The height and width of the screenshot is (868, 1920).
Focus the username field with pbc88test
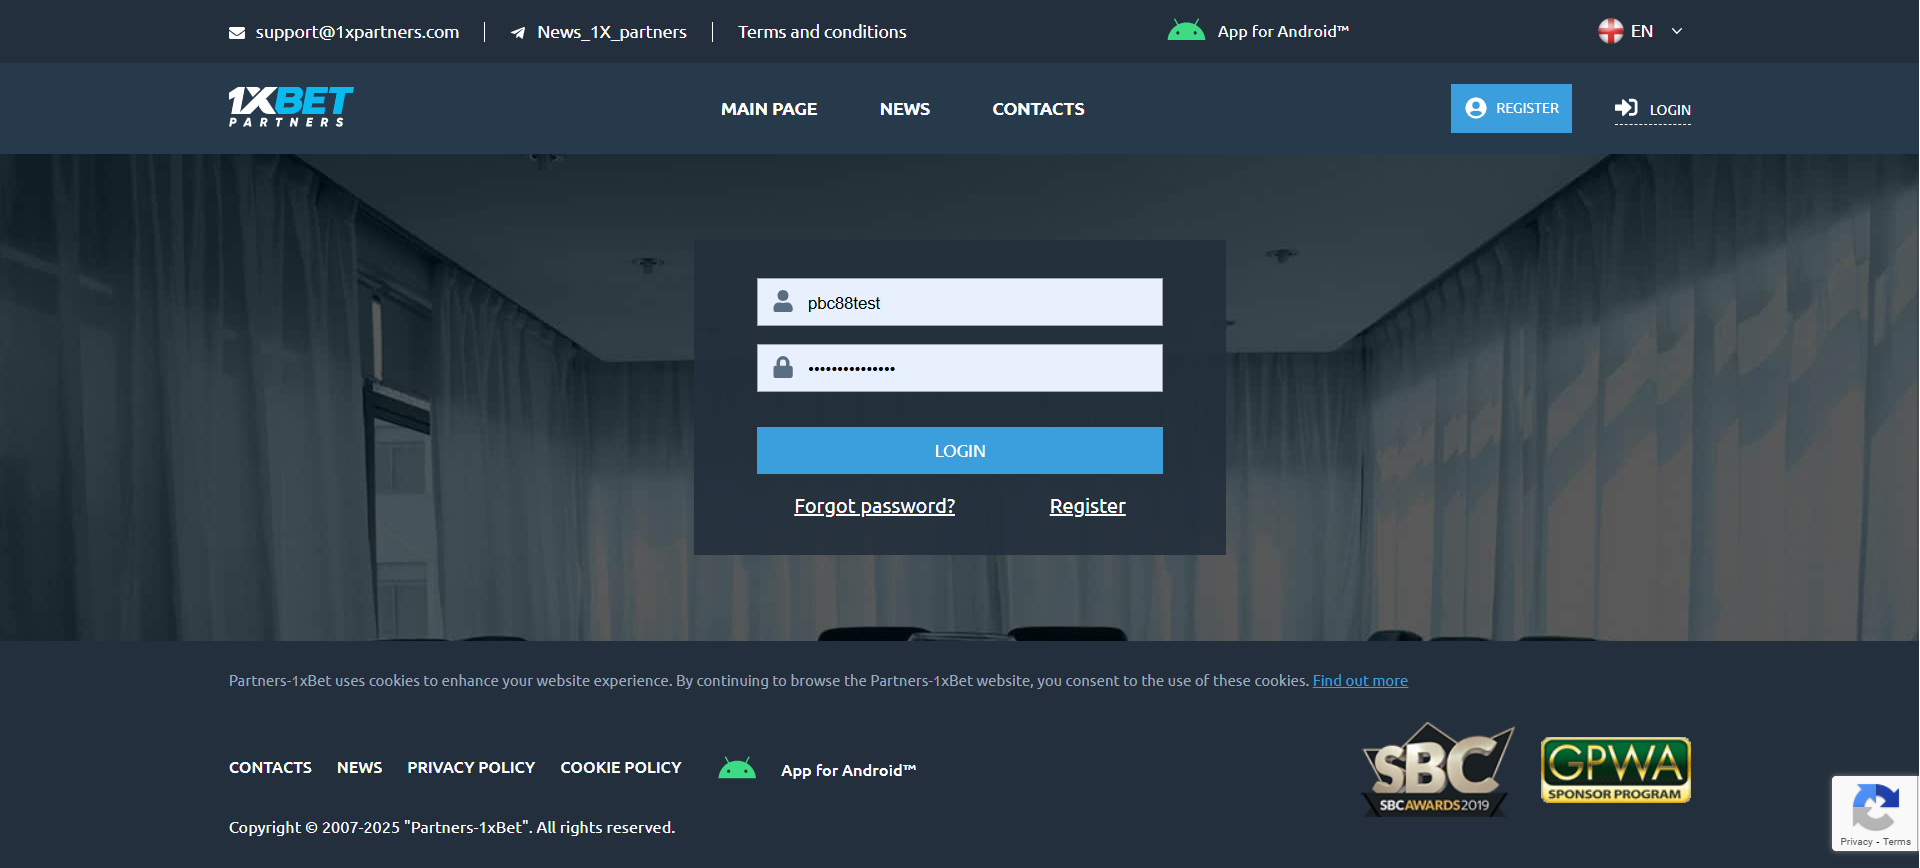[960, 302]
